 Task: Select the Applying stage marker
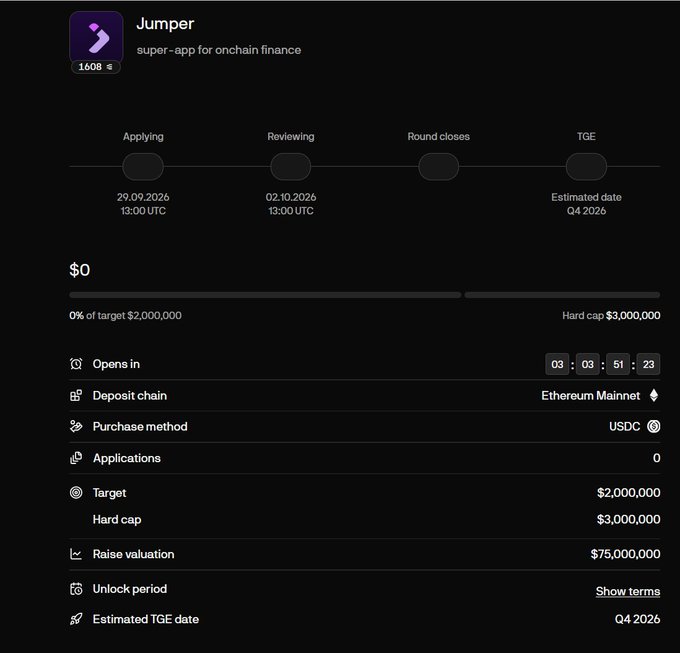click(x=143, y=167)
